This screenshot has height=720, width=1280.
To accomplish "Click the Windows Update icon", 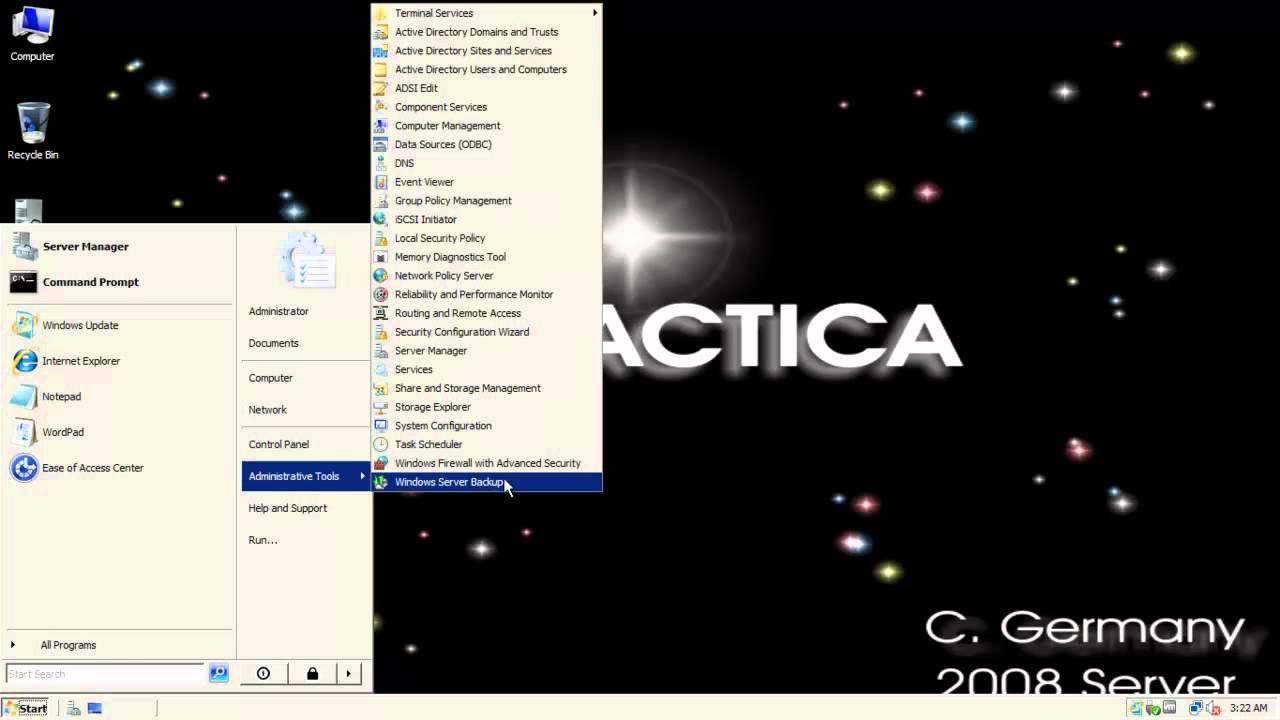I will (x=24, y=325).
